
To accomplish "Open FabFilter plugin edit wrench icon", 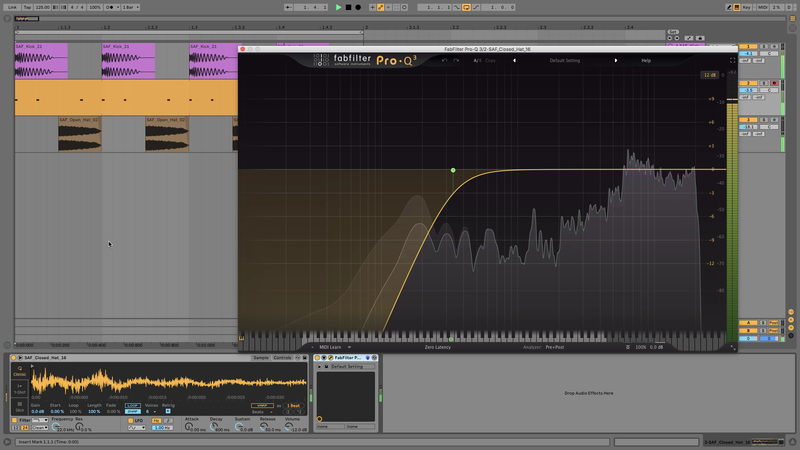I will tap(330, 358).
